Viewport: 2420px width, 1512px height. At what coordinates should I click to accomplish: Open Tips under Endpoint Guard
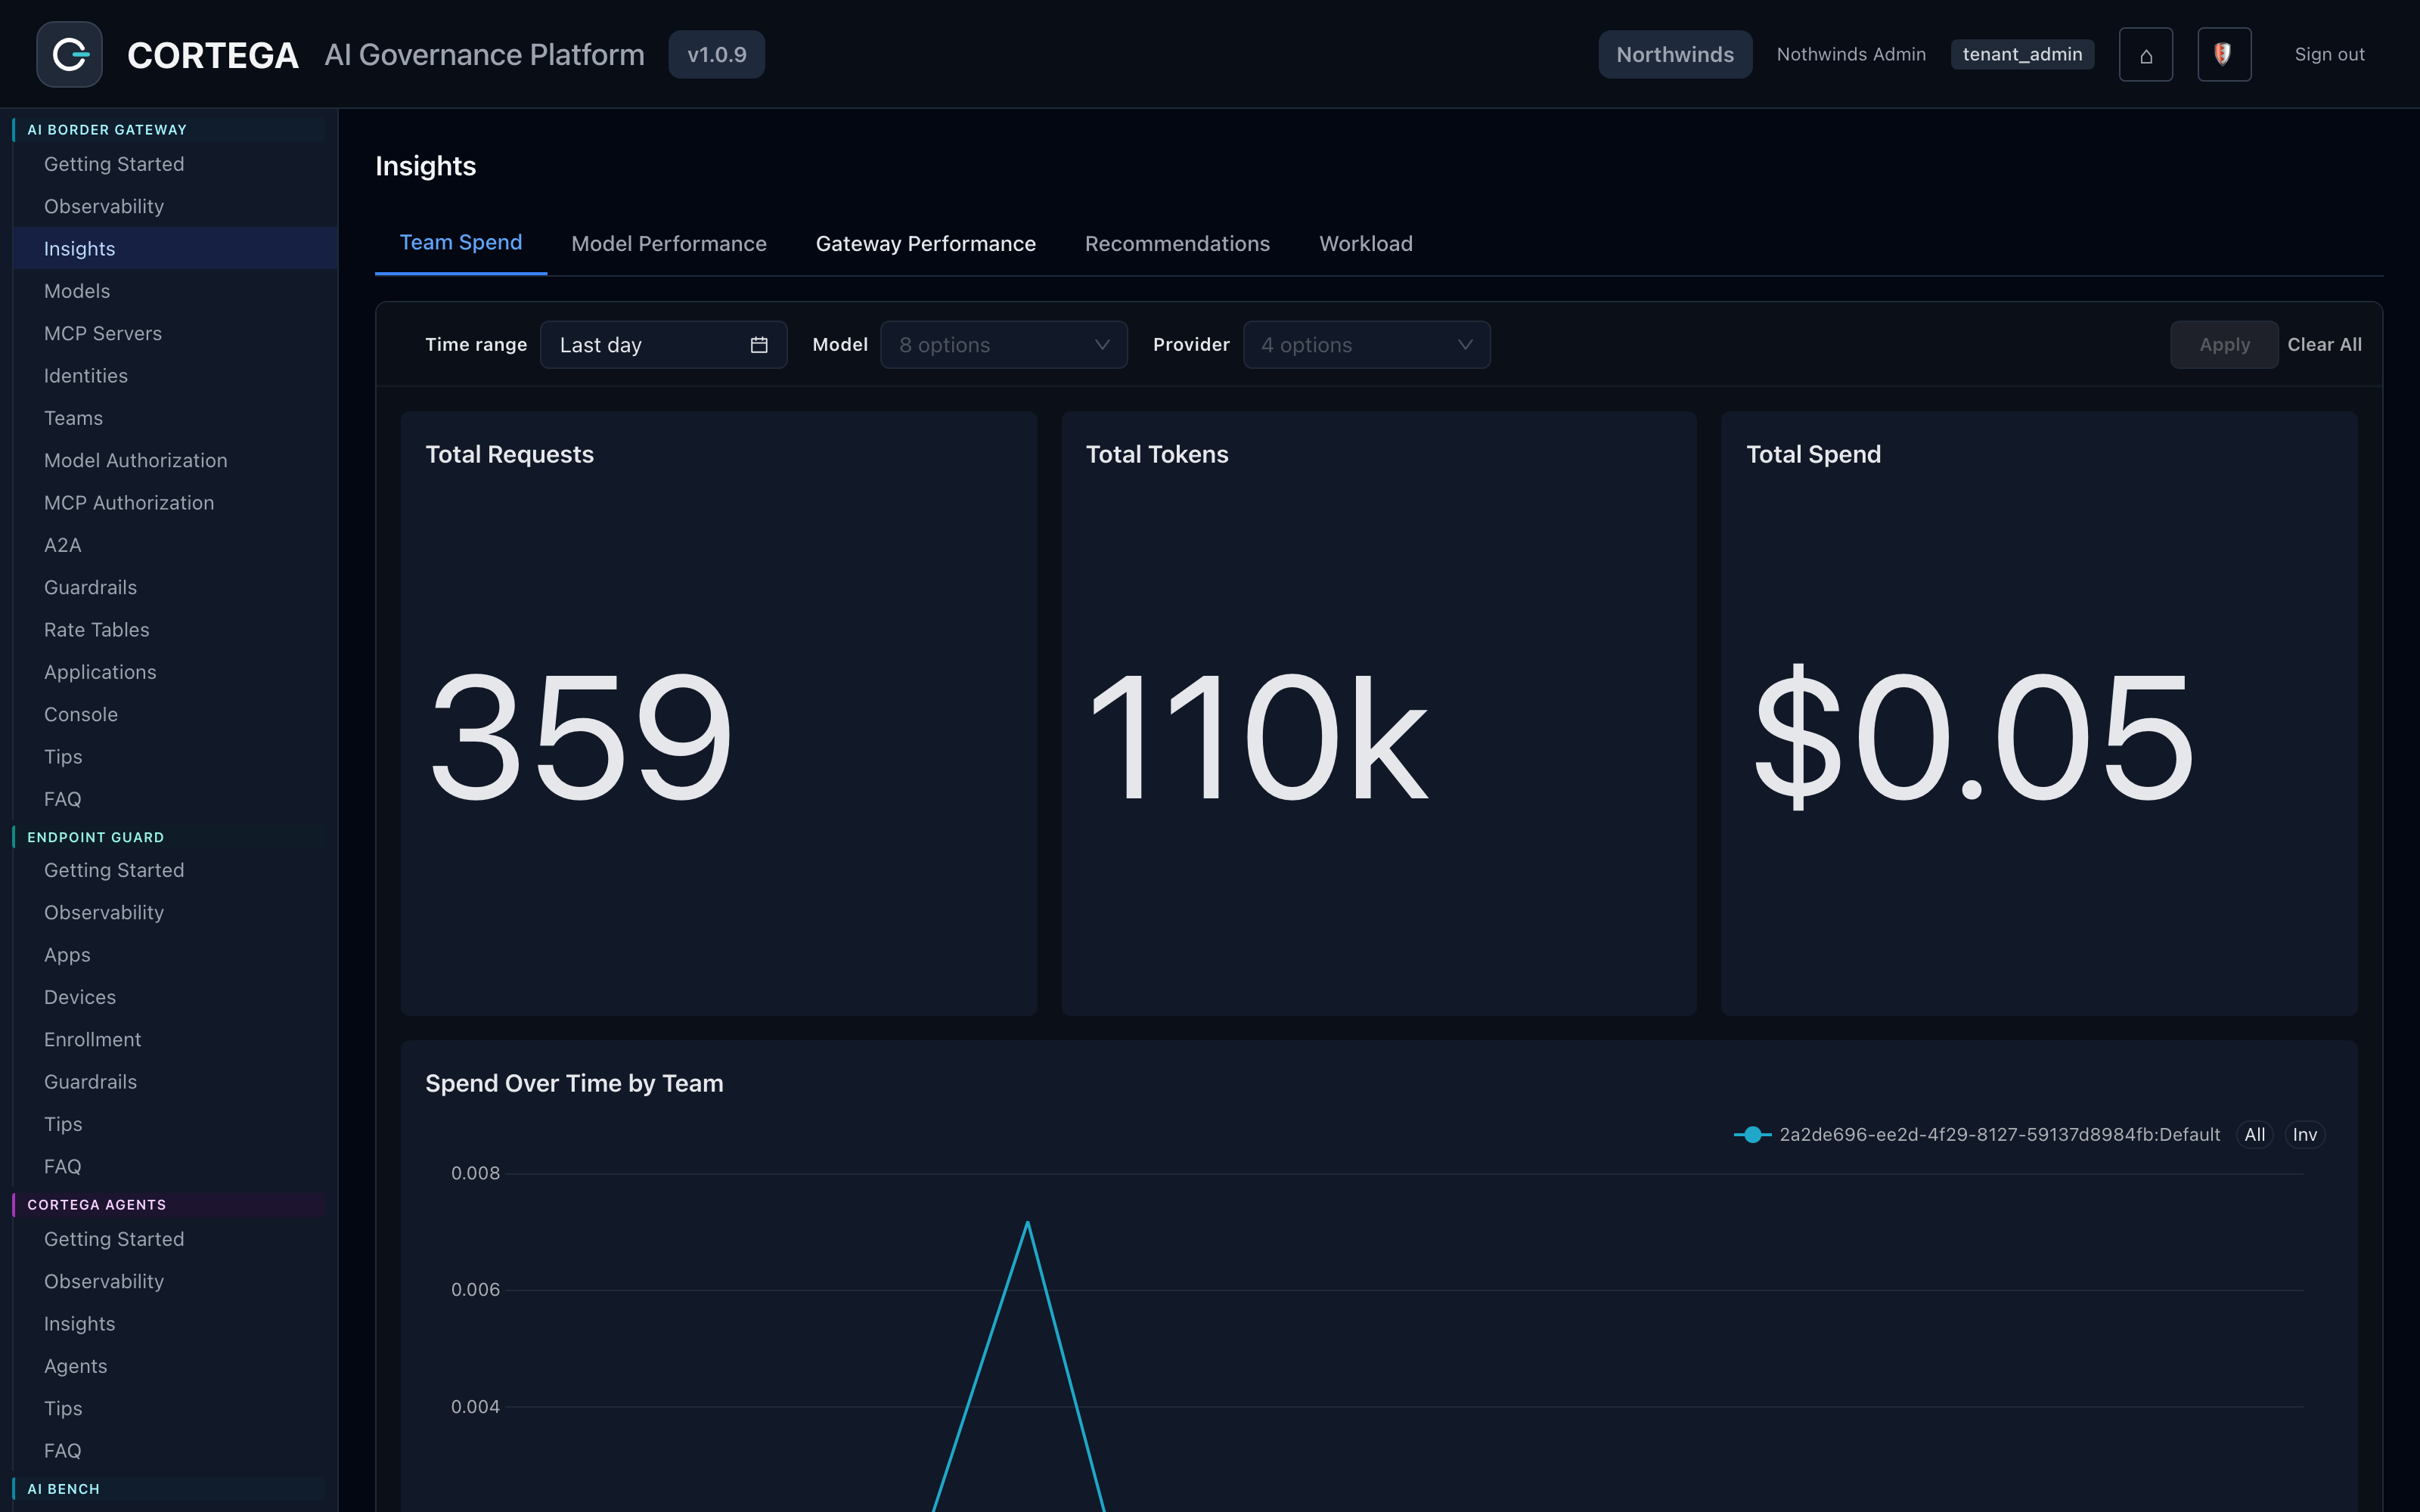[x=175, y=1124]
